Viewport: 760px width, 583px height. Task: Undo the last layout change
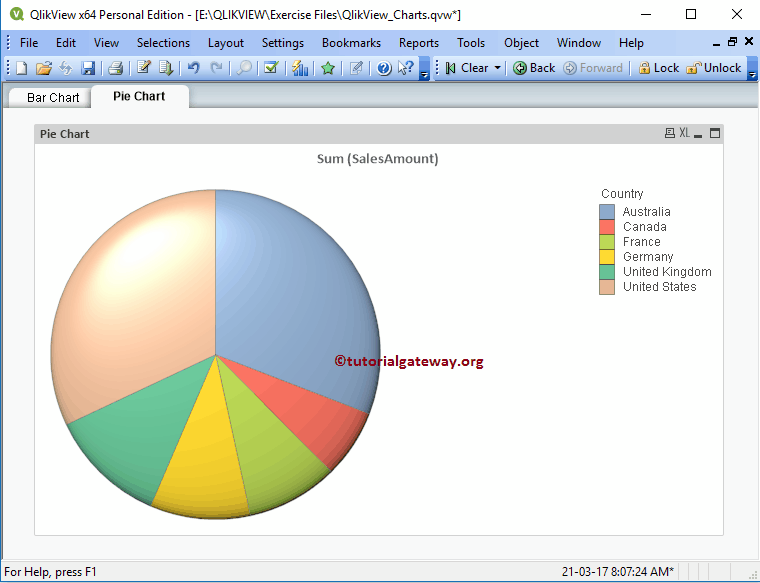click(193, 68)
